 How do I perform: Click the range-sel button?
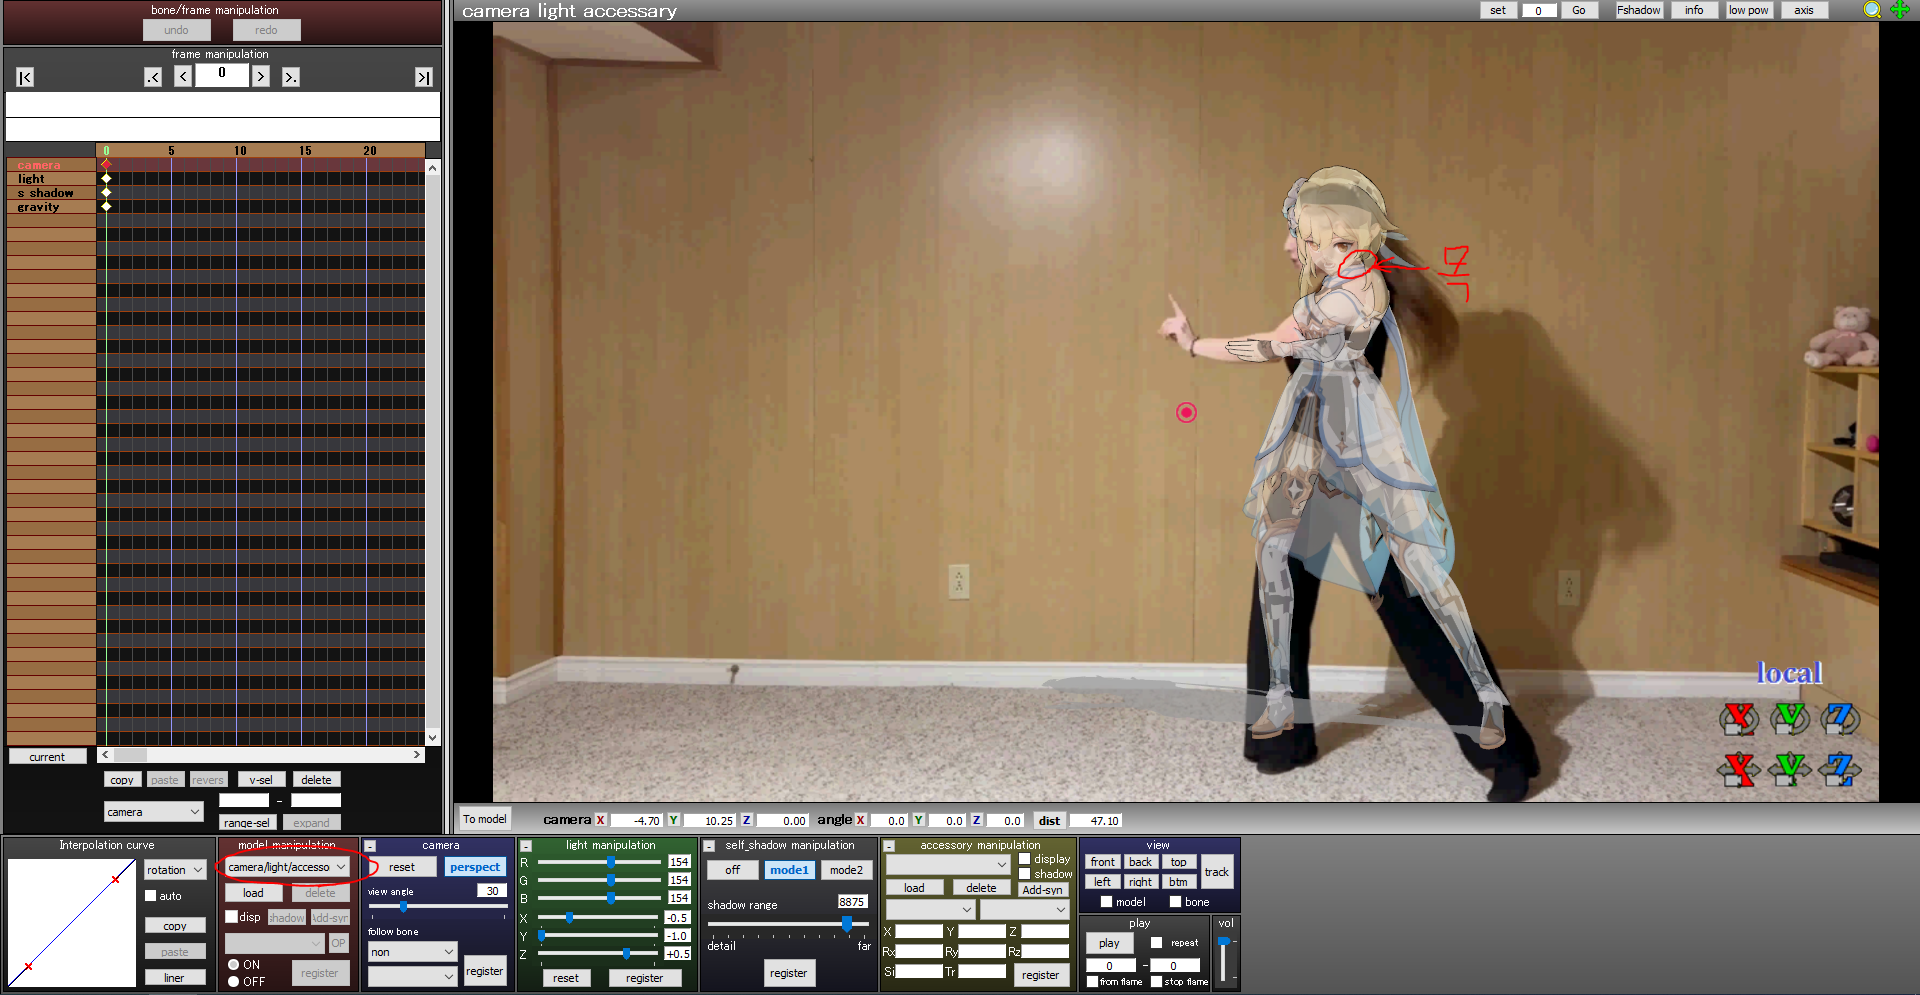click(x=246, y=823)
